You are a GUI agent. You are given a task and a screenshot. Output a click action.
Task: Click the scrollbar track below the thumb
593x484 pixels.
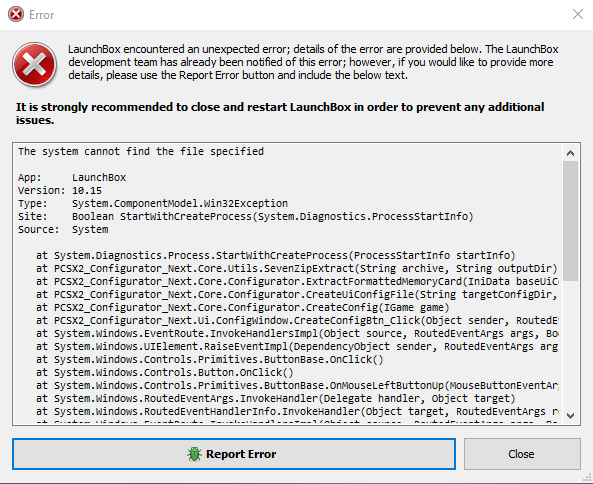(x=570, y=344)
